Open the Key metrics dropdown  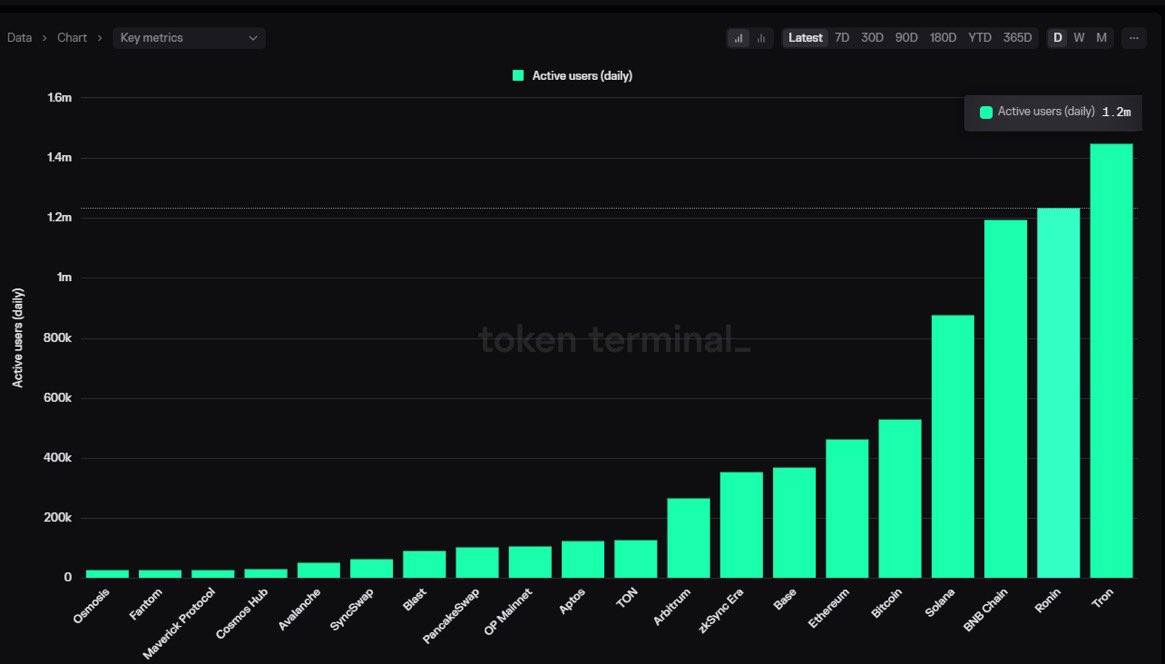[x=189, y=38]
